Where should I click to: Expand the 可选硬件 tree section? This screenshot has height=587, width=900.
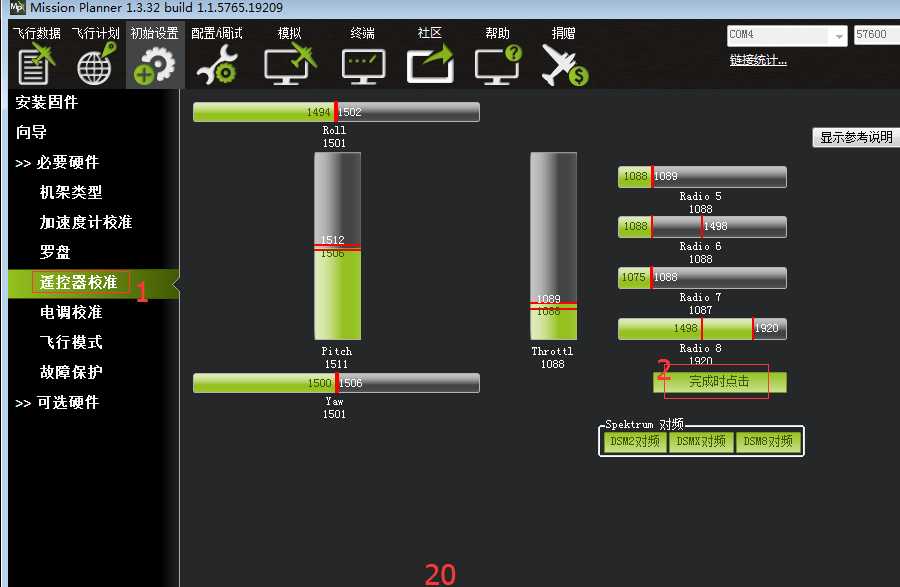click(x=57, y=402)
